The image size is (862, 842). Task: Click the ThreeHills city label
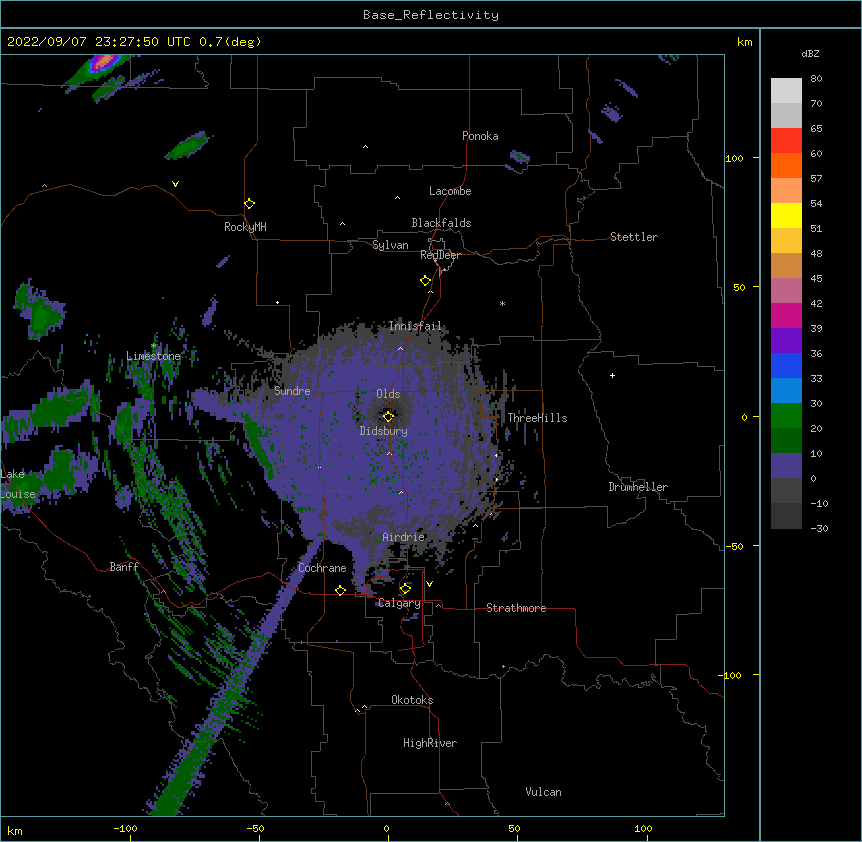[537, 418]
